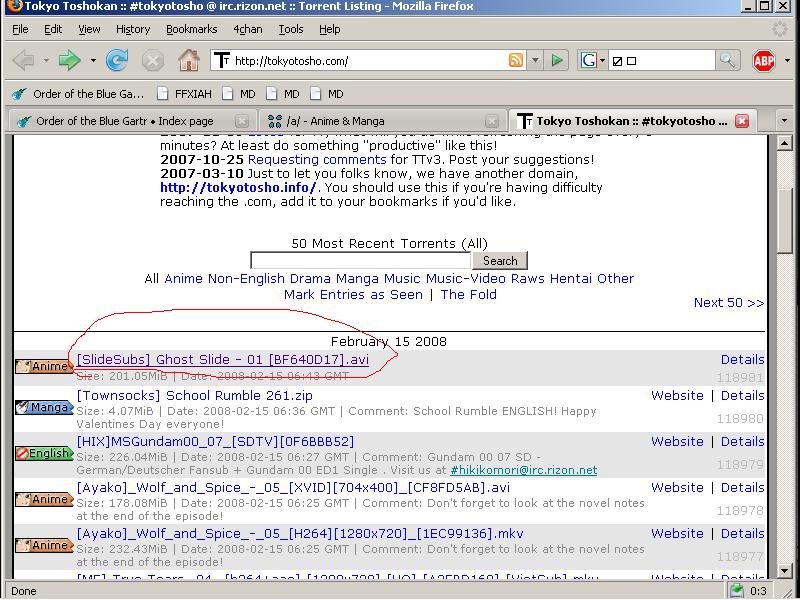Viewport: 800px width, 600px height.
Task: Open Details for Ghost Slide torrent
Action: [742, 360]
